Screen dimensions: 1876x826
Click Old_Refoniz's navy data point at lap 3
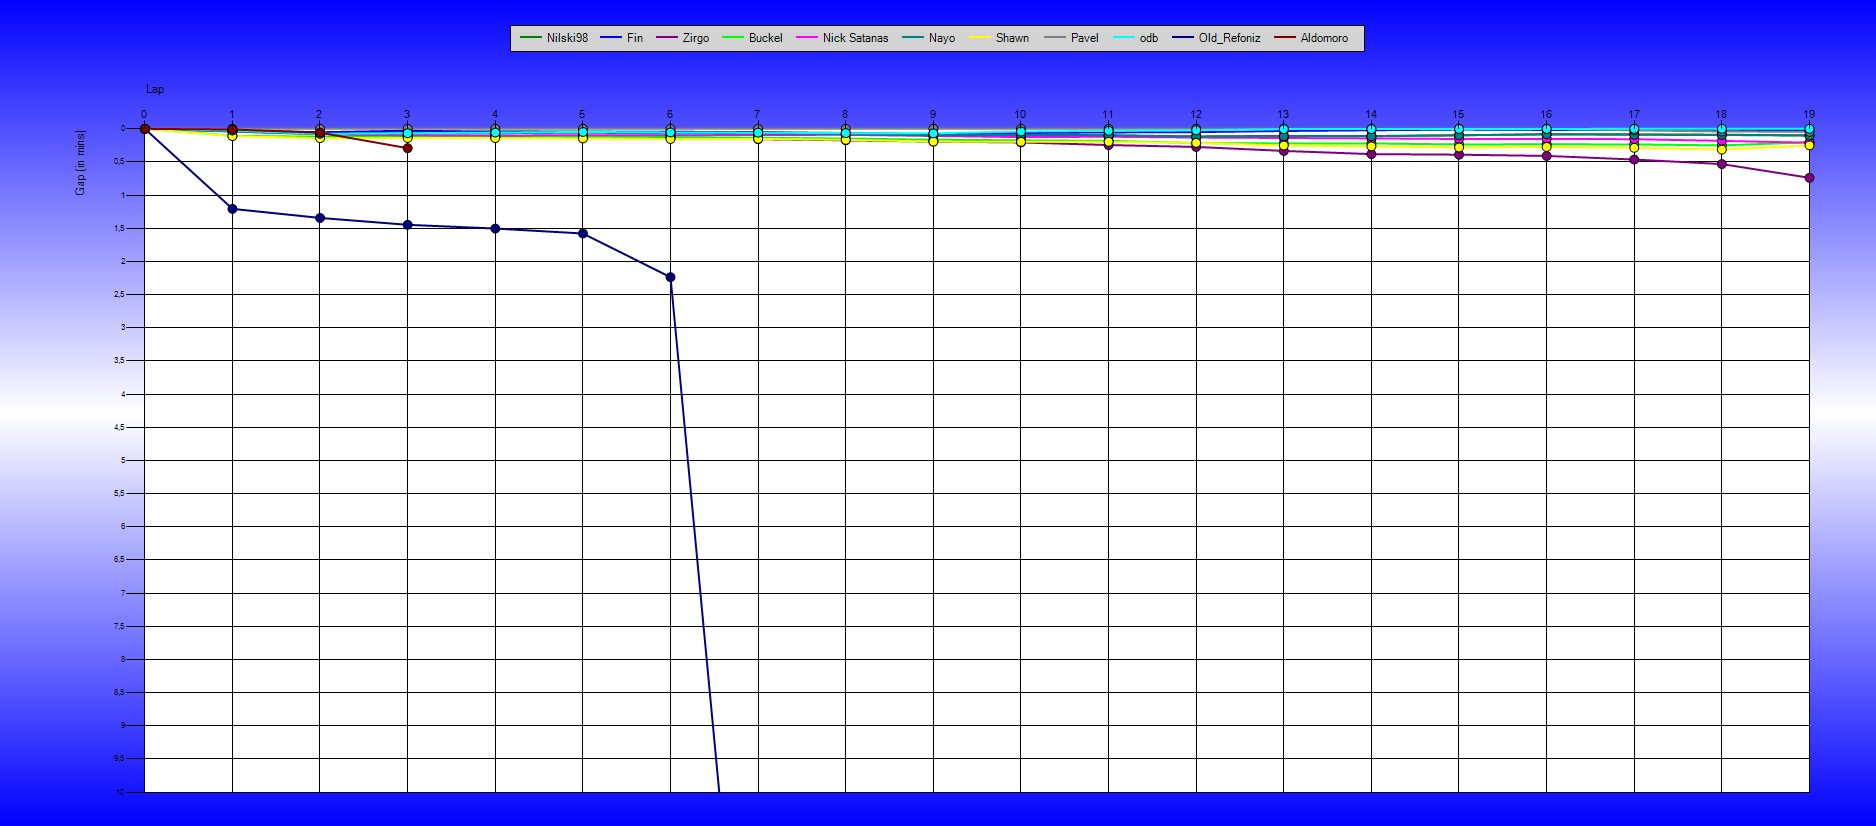[407, 225]
